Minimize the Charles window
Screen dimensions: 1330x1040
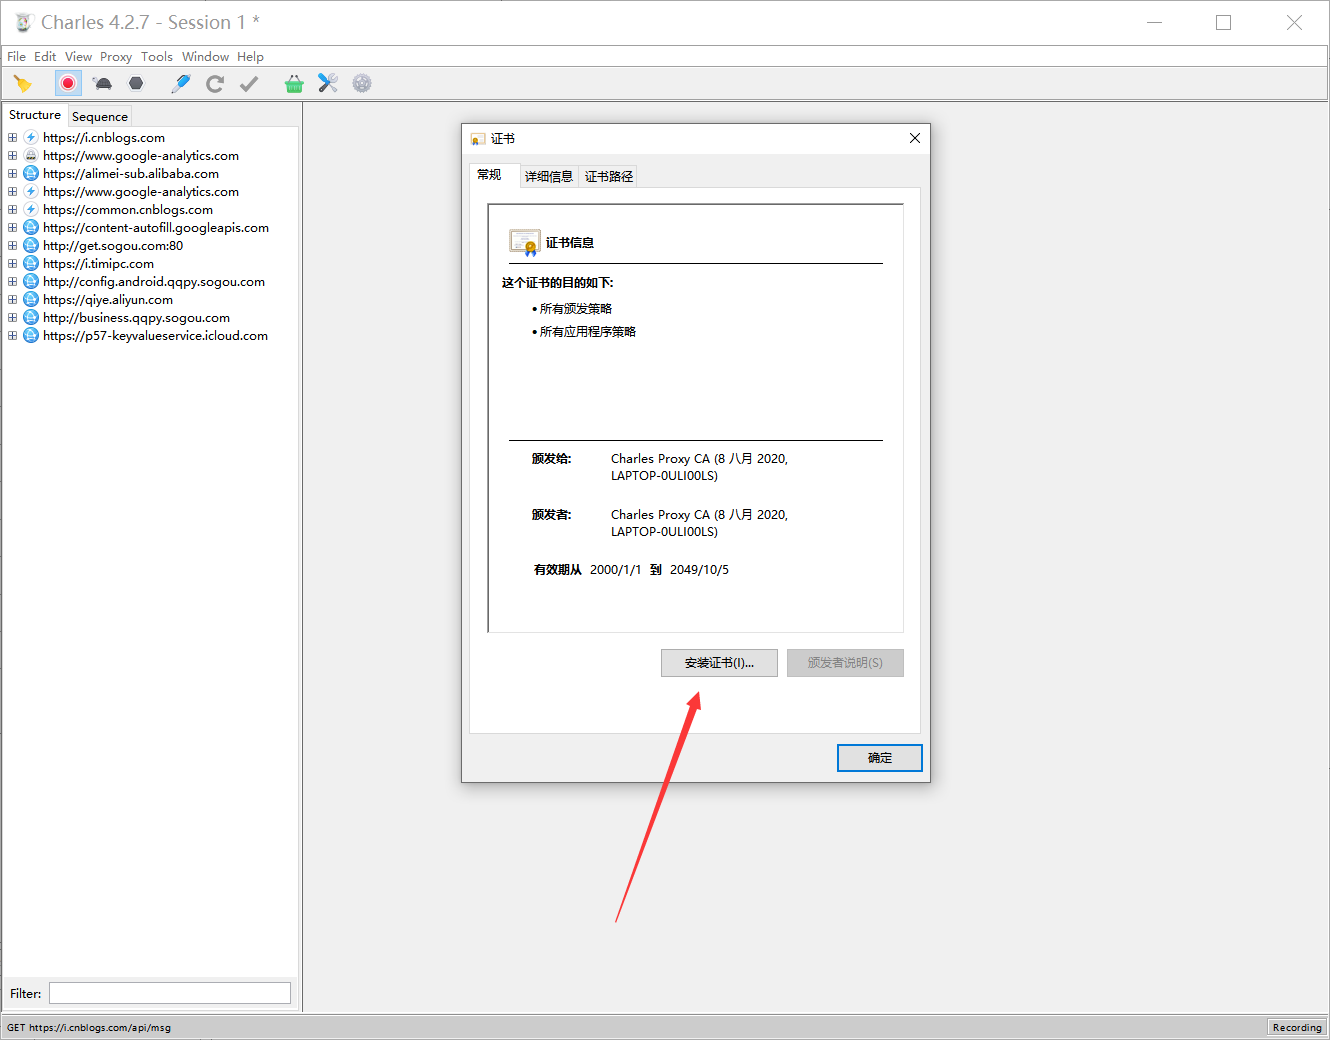tap(1154, 22)
